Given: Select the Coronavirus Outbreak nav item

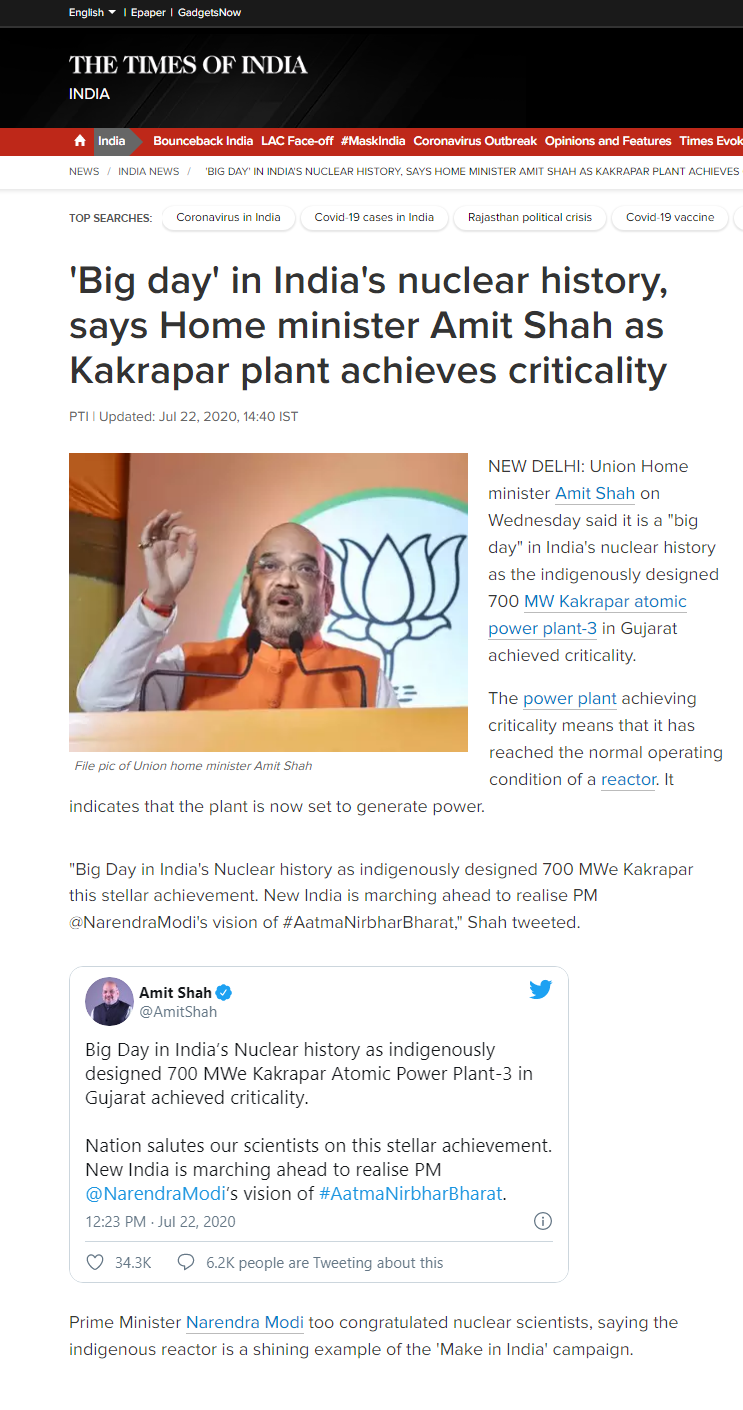Looking at the screenshot, I should (475, 141).
